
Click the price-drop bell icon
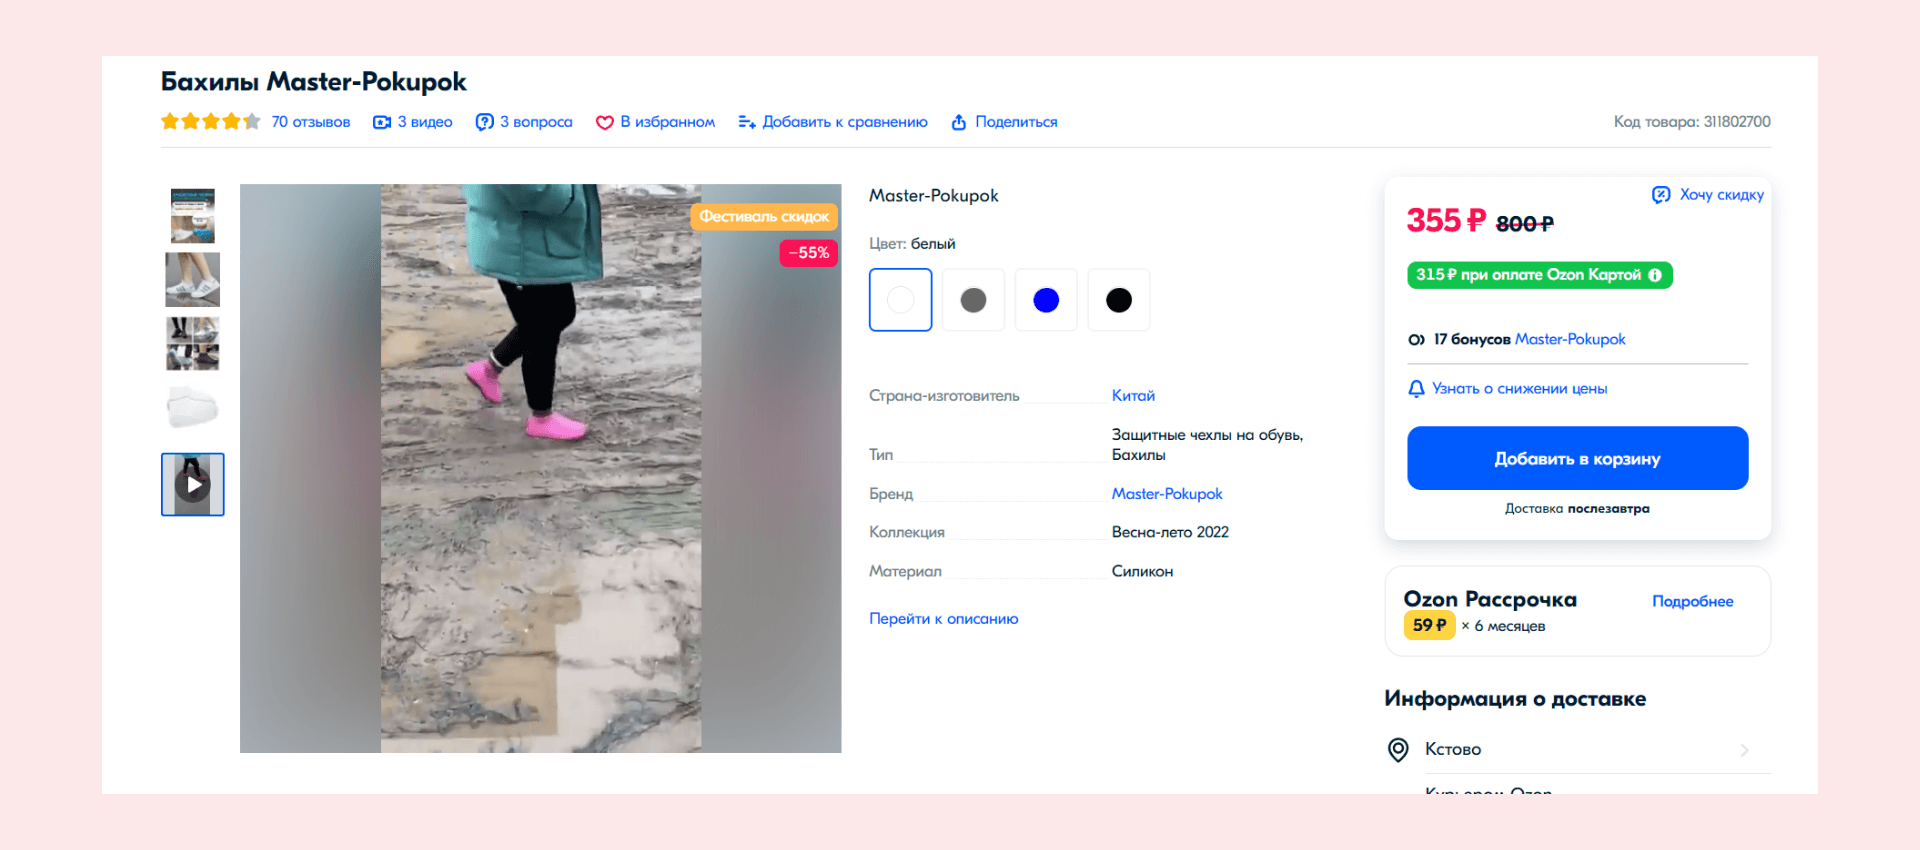tap(1416, 389)
